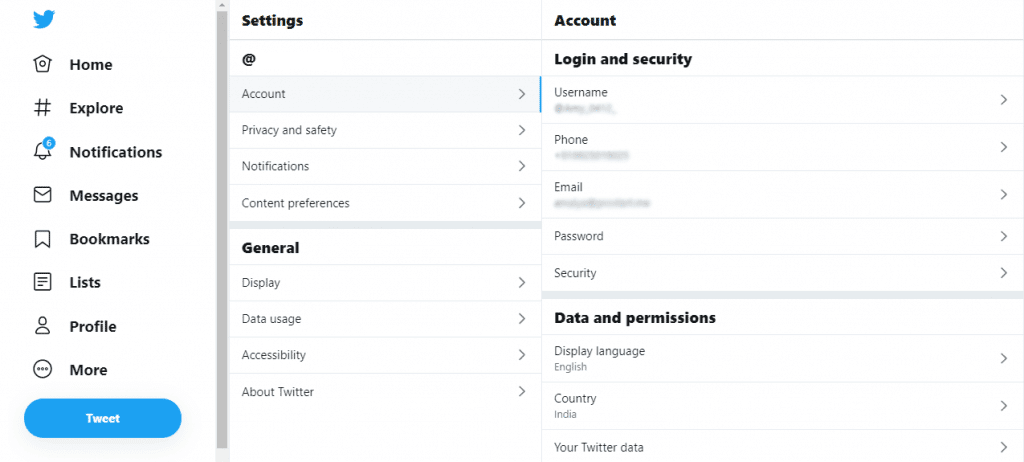Image resolution: width=1024 pixels, height=462 pixels.
Task: Click the More ellipsis circle icon
Action: pos(42,369)
